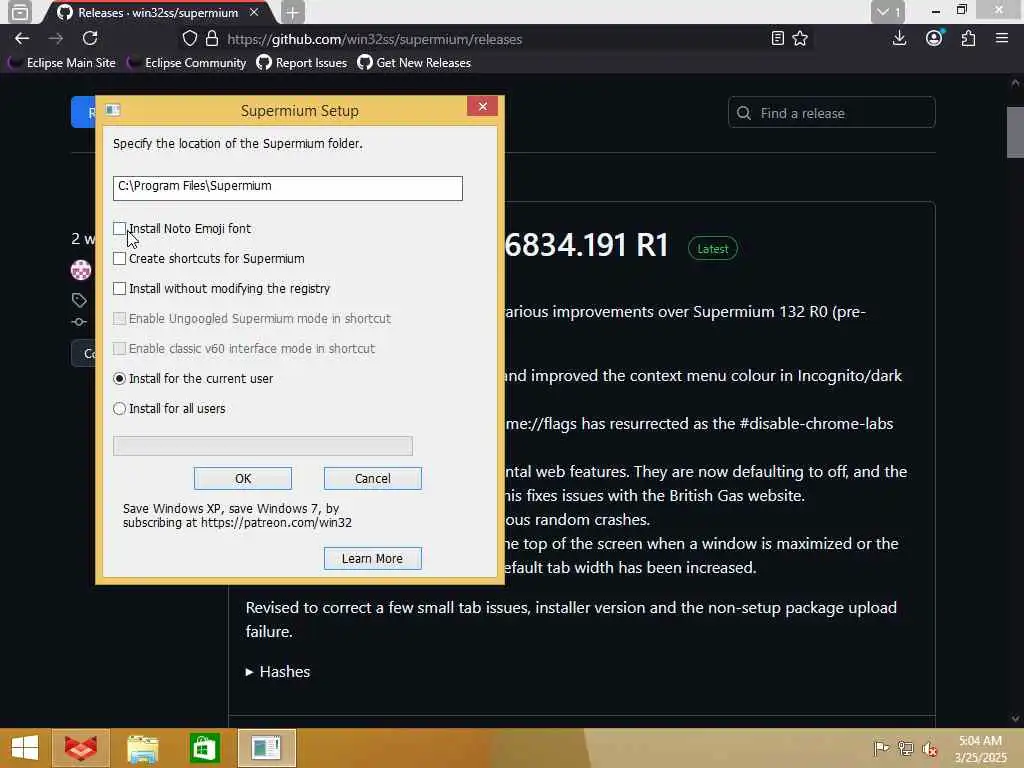Edit the Supermium folder location field

[x=287, y=187]
